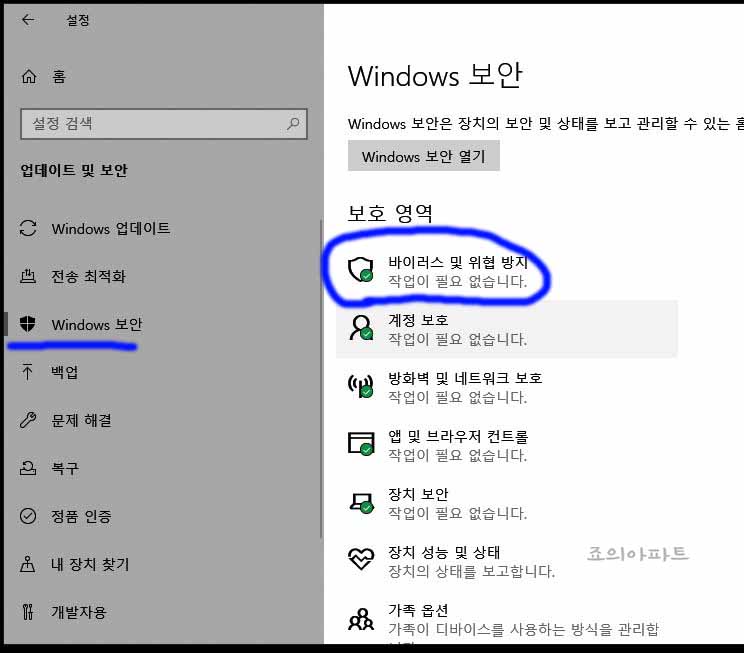
Task: Click the 정품 인증 checkmark circle icon
Action: (28, 515)
